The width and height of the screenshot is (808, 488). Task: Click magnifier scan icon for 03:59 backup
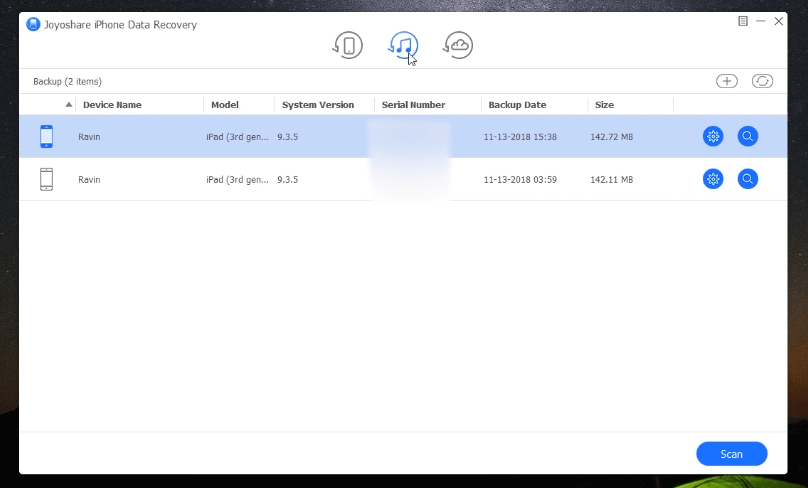(x=748, y=179)
